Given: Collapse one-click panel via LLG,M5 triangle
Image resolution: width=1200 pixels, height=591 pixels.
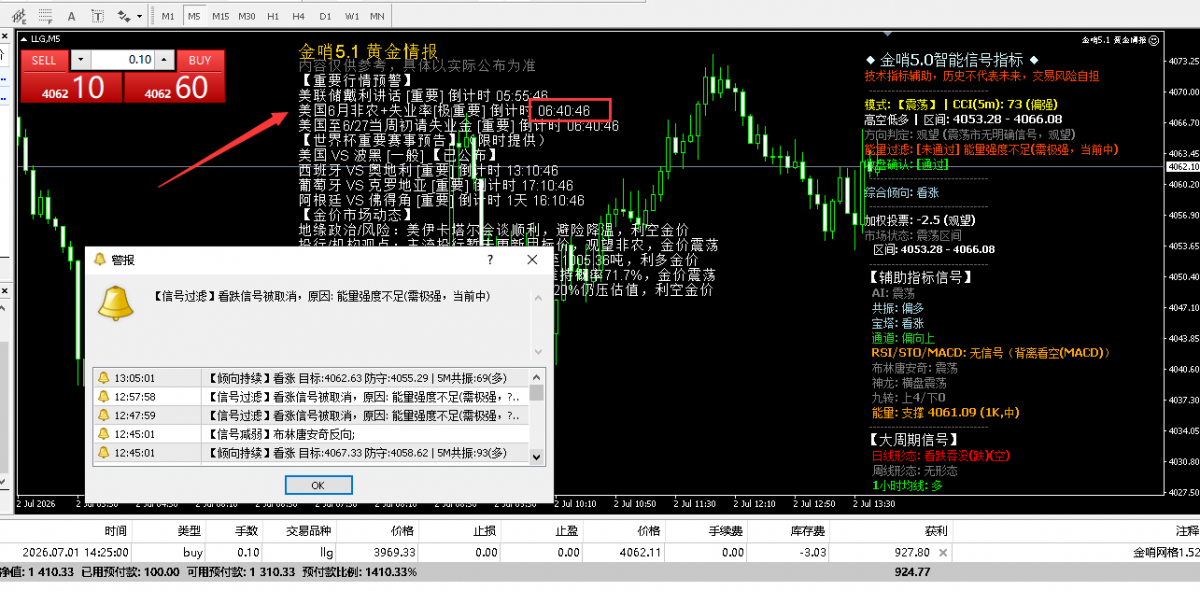Looking at the screenshot, I should coord(24,39).
